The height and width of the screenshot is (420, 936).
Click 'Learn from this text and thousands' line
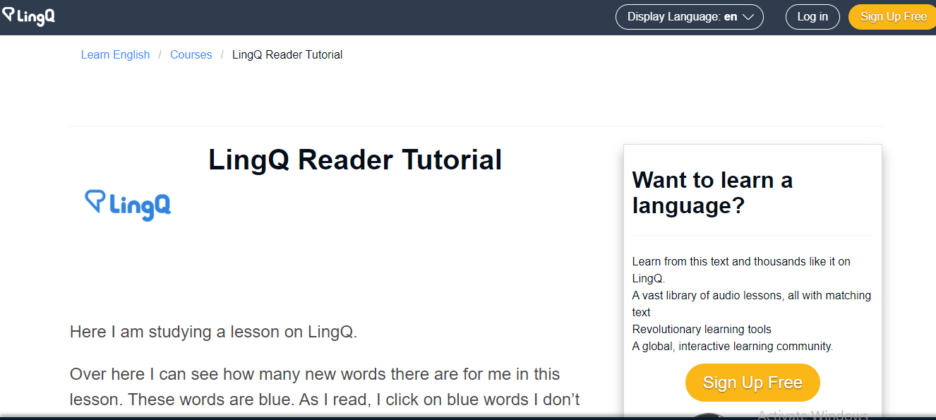pos(741,270)
